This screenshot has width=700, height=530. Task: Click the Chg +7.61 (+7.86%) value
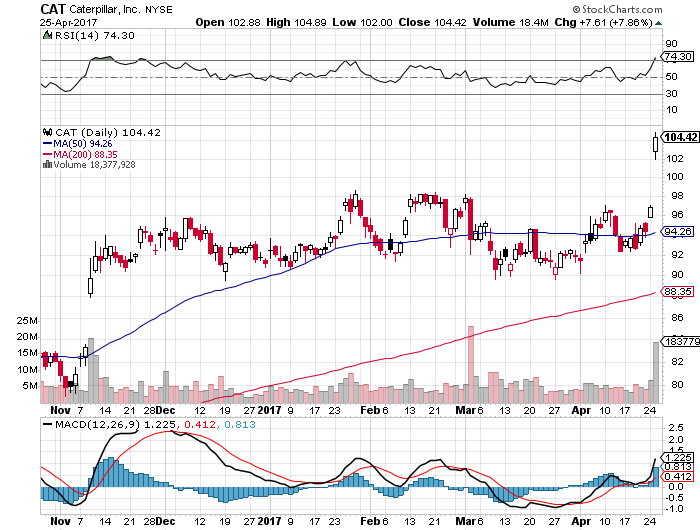click(x=603, y=22)
